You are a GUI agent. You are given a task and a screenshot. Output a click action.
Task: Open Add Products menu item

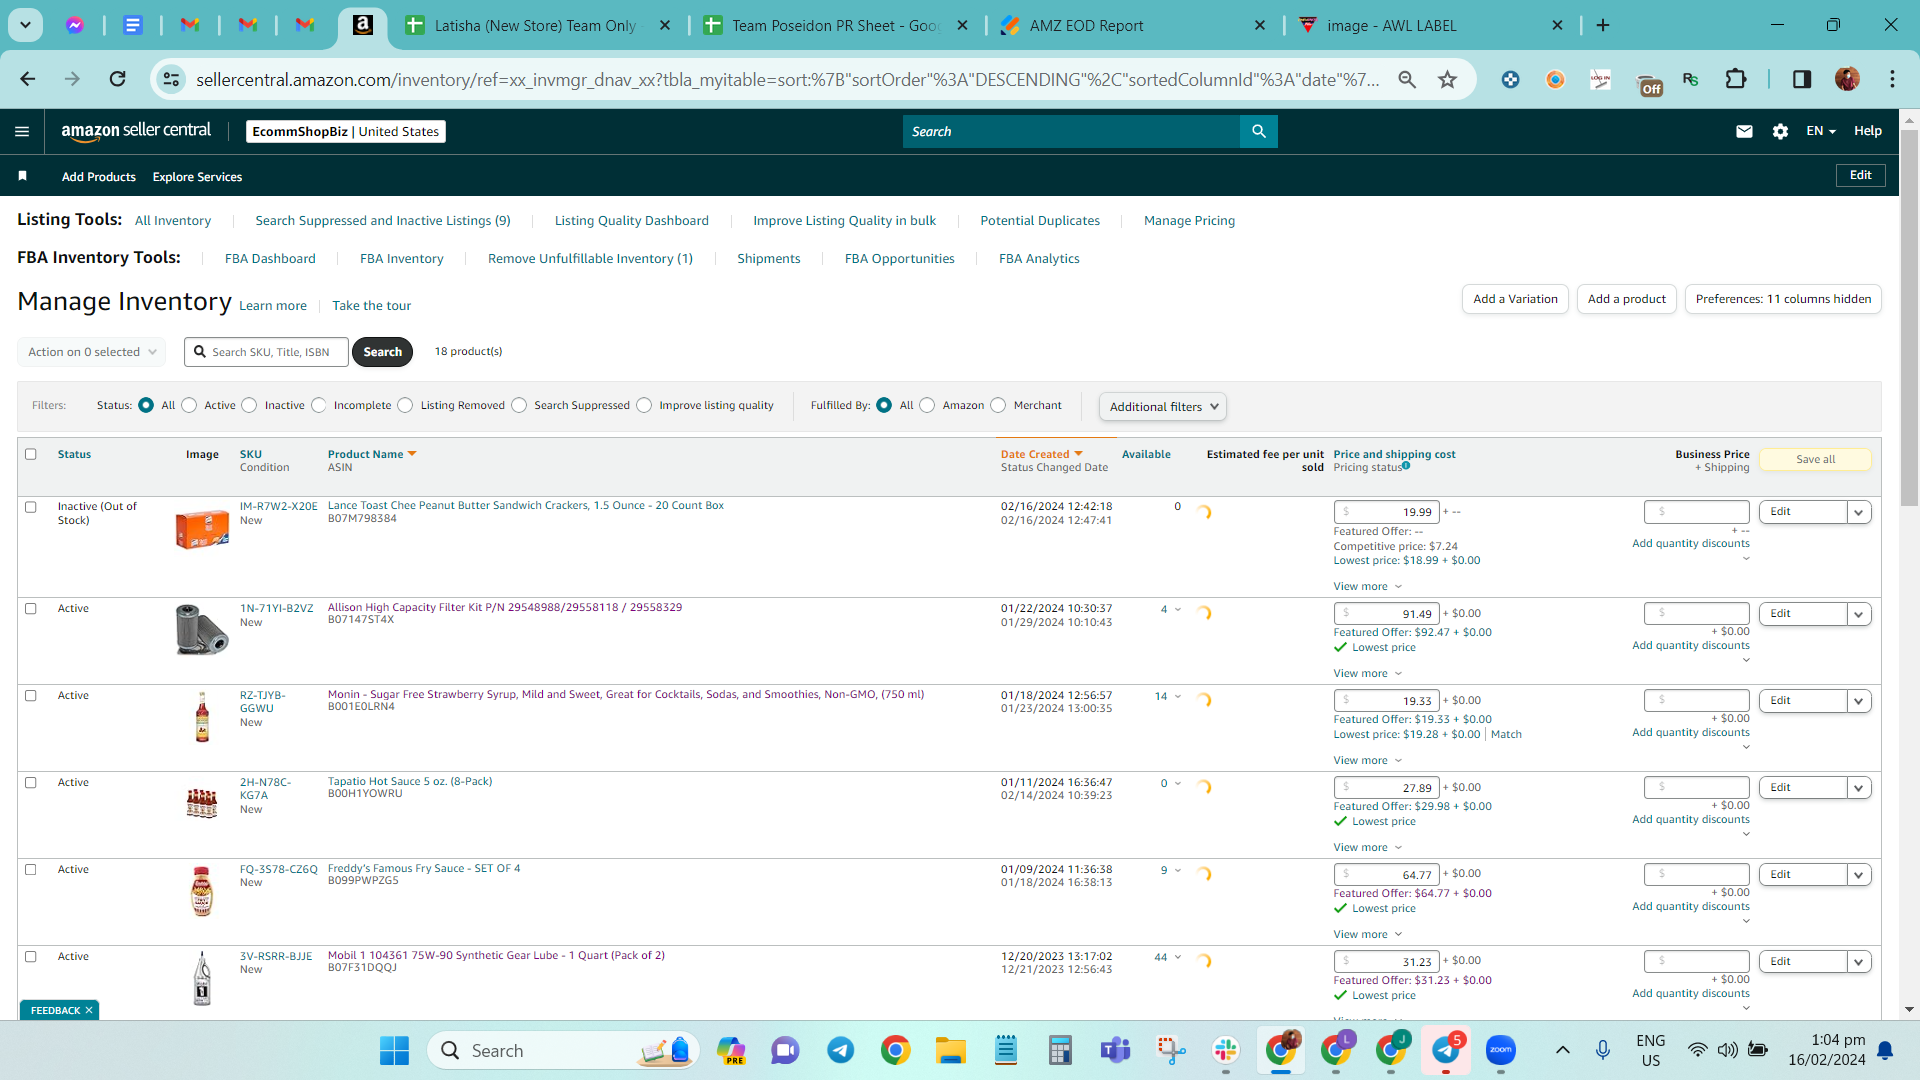[98, 176]
